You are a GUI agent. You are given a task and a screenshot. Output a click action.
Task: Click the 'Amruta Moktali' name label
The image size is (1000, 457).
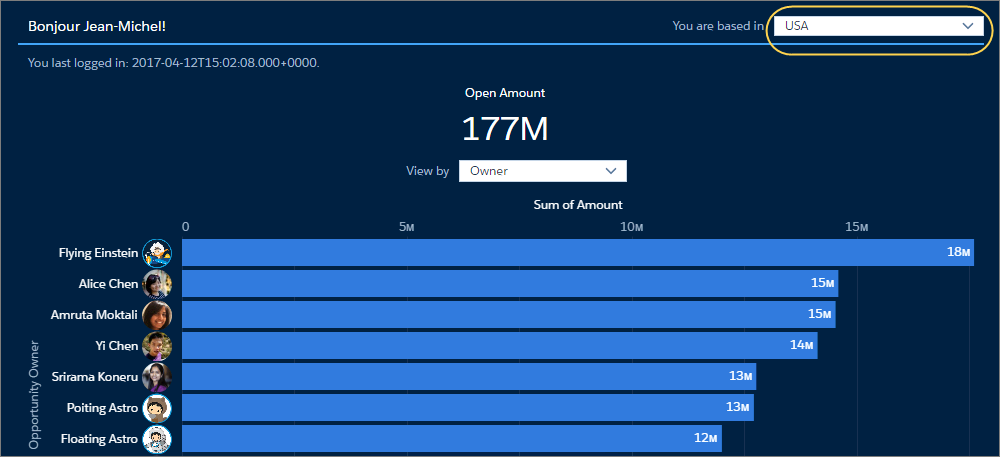(x=94, y=315)
